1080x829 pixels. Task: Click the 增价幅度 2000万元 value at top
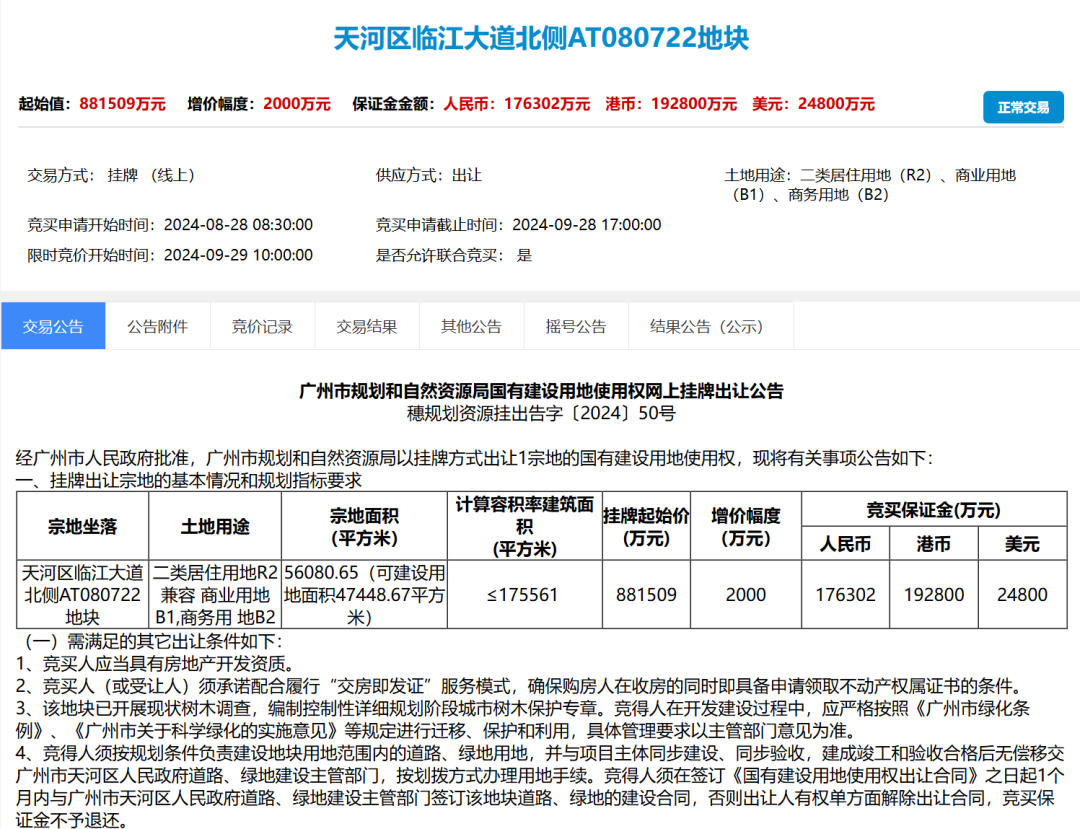[297, 104]
